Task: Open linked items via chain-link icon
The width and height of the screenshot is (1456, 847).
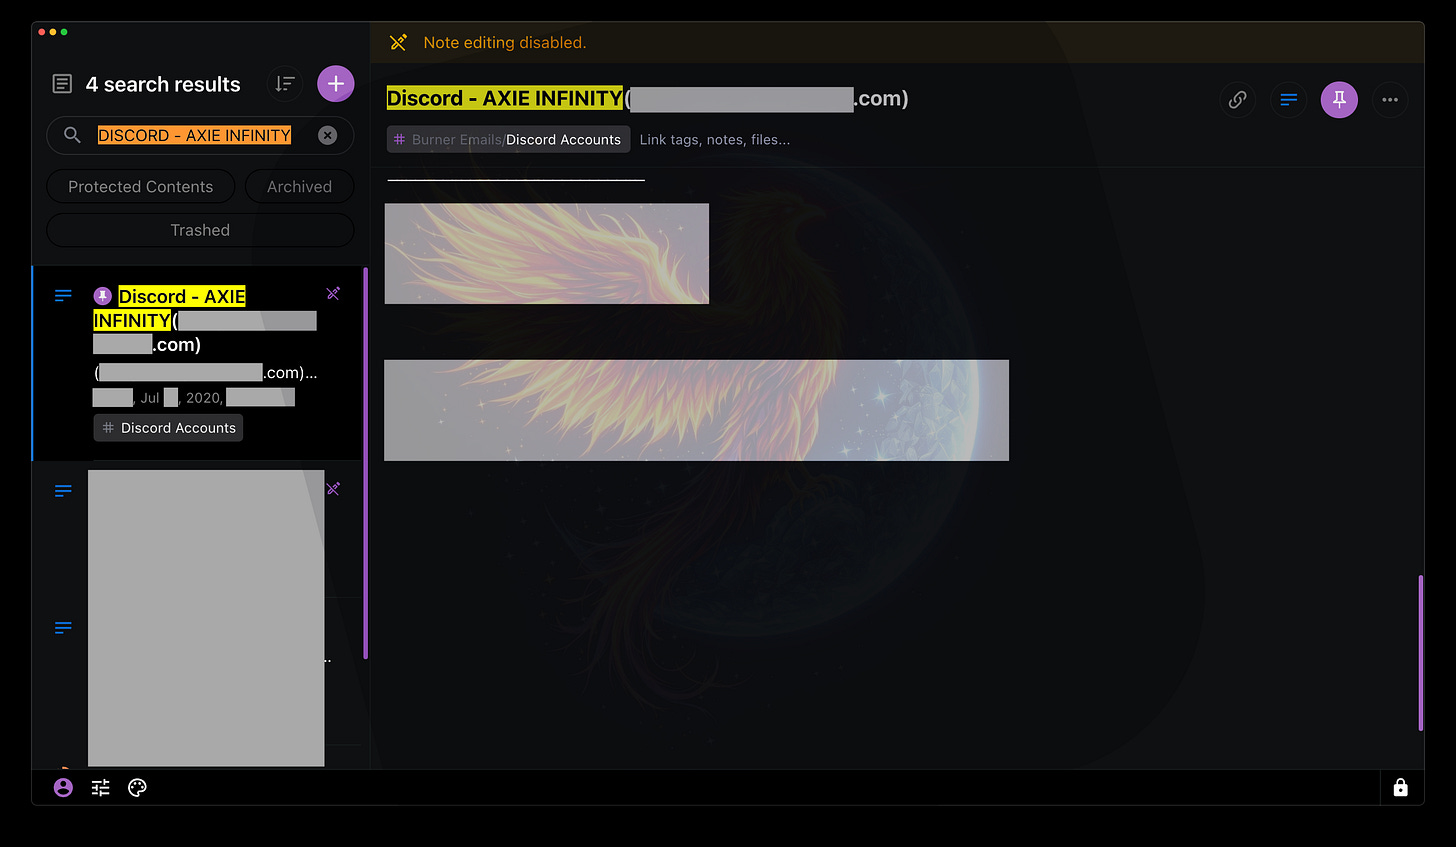Action: pyautogui.click(x=1238, y=100)
